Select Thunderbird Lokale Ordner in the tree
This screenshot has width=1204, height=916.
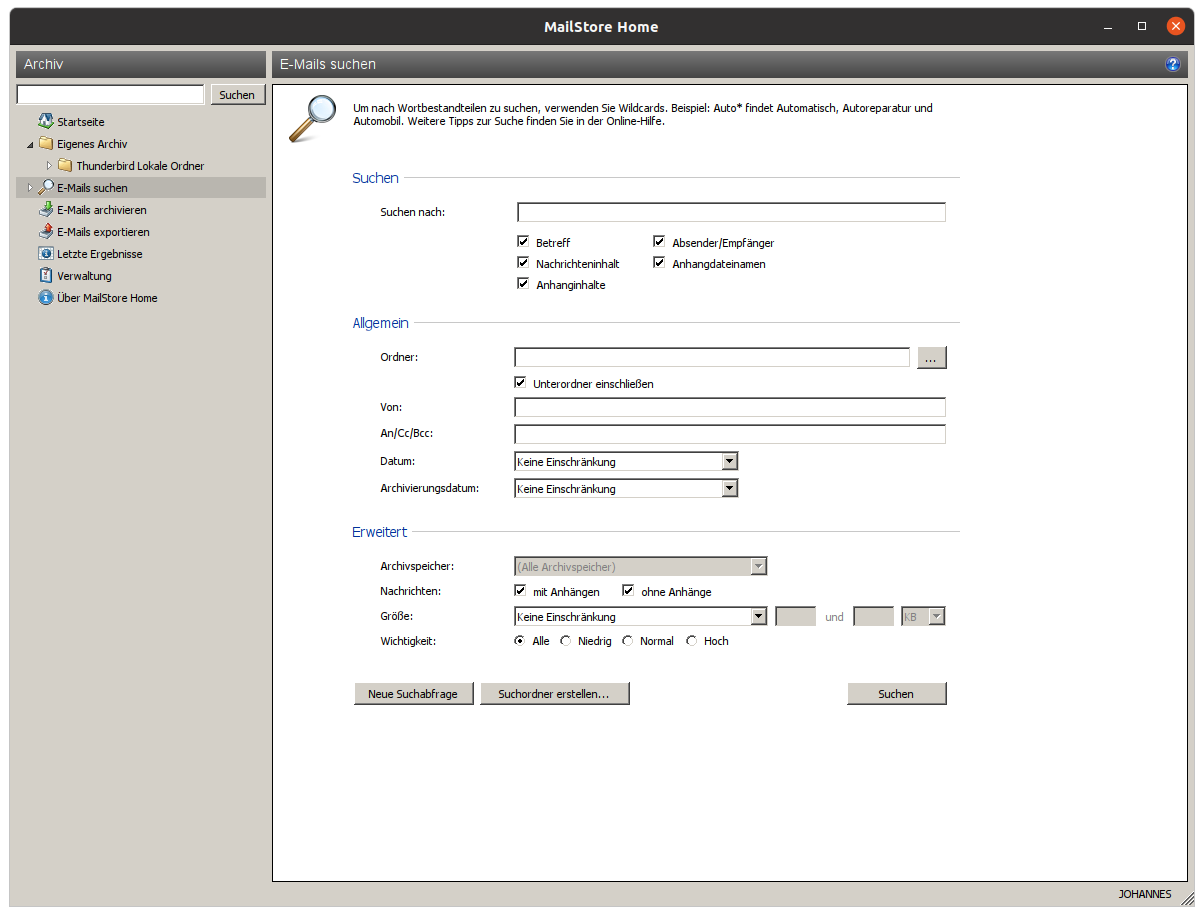140,166
